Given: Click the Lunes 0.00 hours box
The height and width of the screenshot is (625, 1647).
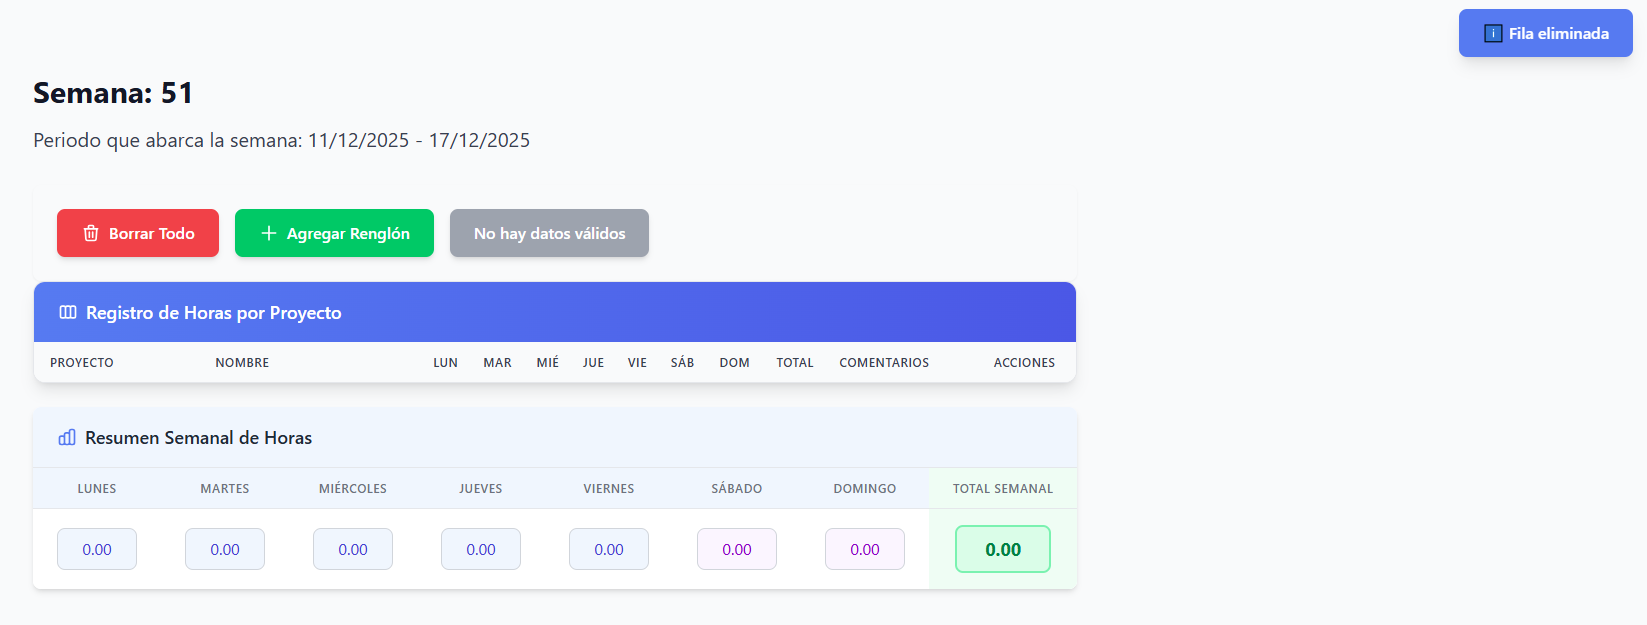Looking at the screenshot, I should 97,549.
